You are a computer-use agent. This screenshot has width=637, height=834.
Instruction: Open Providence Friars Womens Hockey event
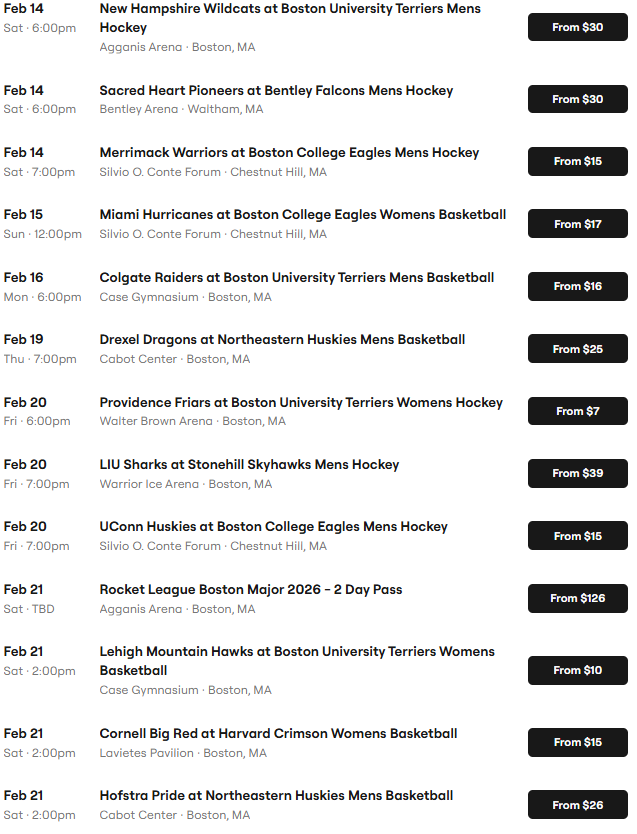301,403
